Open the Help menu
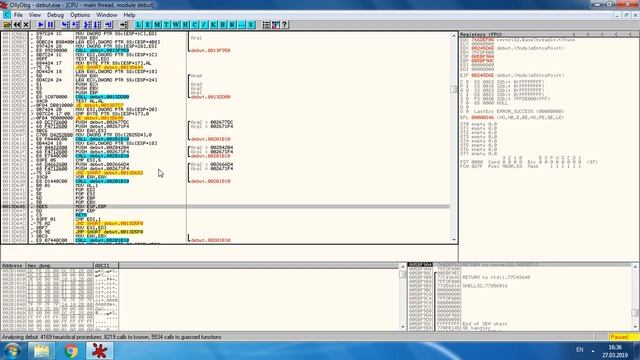 tap(129, 15)
